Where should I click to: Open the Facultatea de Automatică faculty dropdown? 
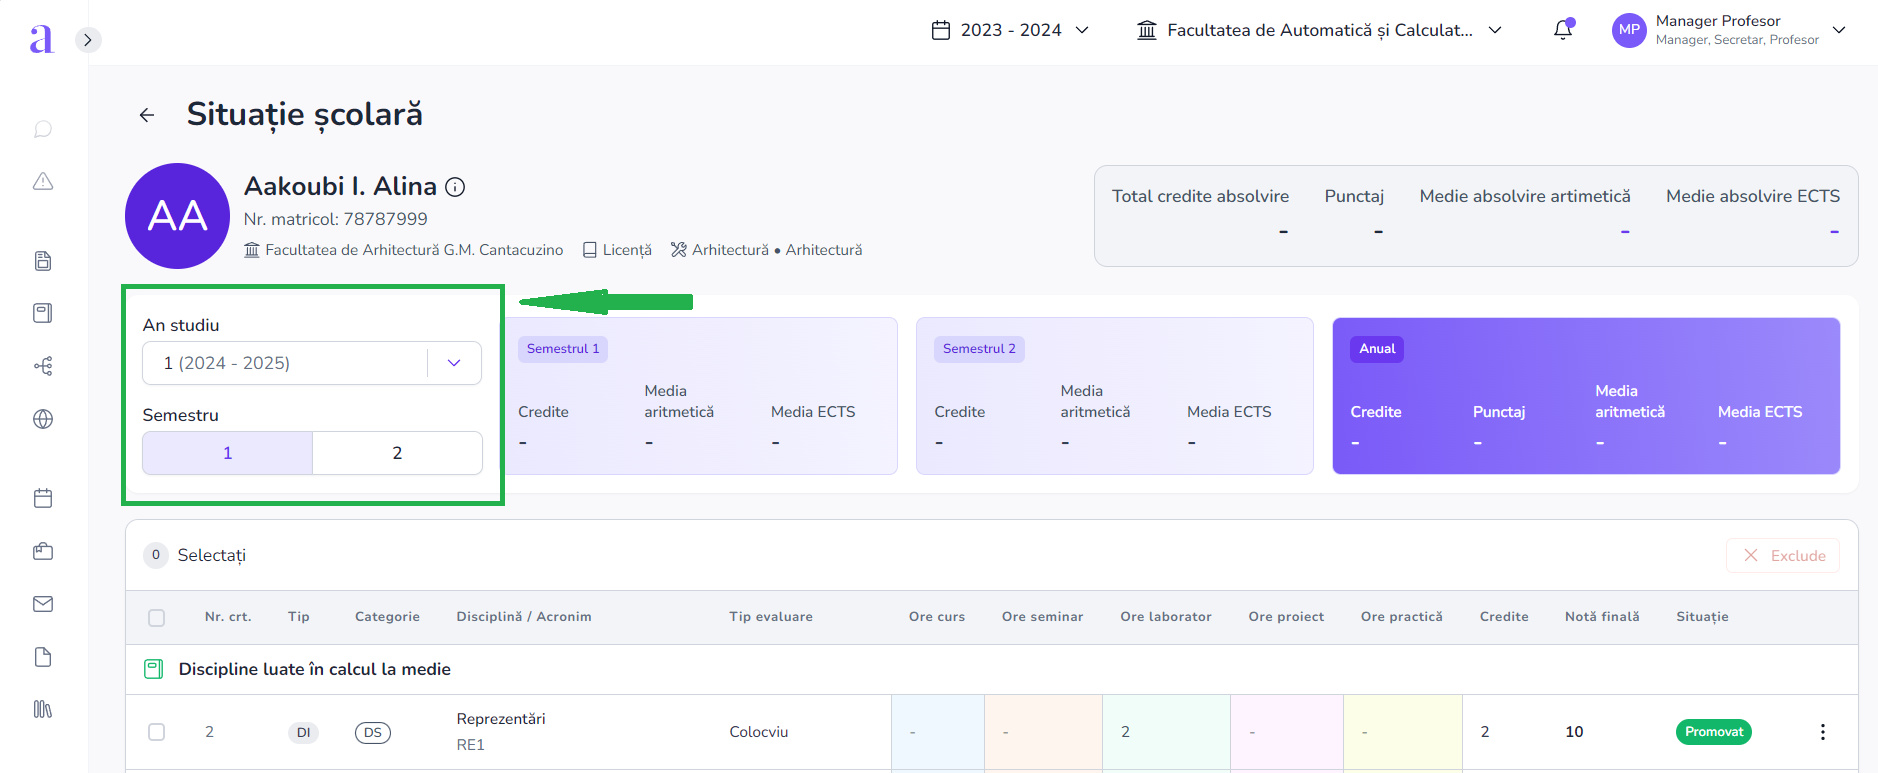[x=1319, y=30]
